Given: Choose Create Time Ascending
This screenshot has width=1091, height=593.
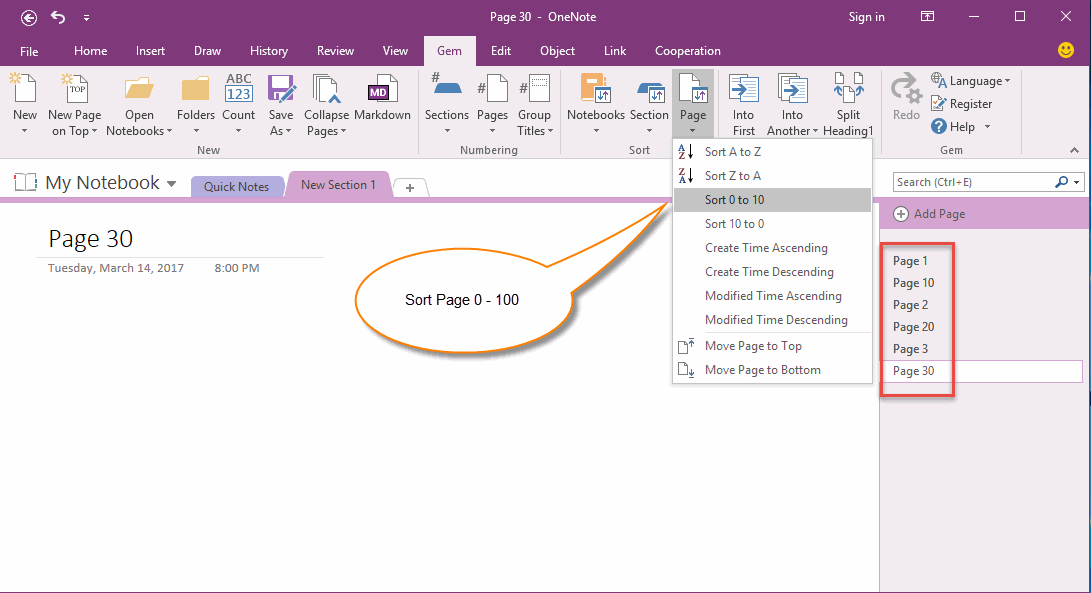Looking at the screenshot, I should coord(772,248).
